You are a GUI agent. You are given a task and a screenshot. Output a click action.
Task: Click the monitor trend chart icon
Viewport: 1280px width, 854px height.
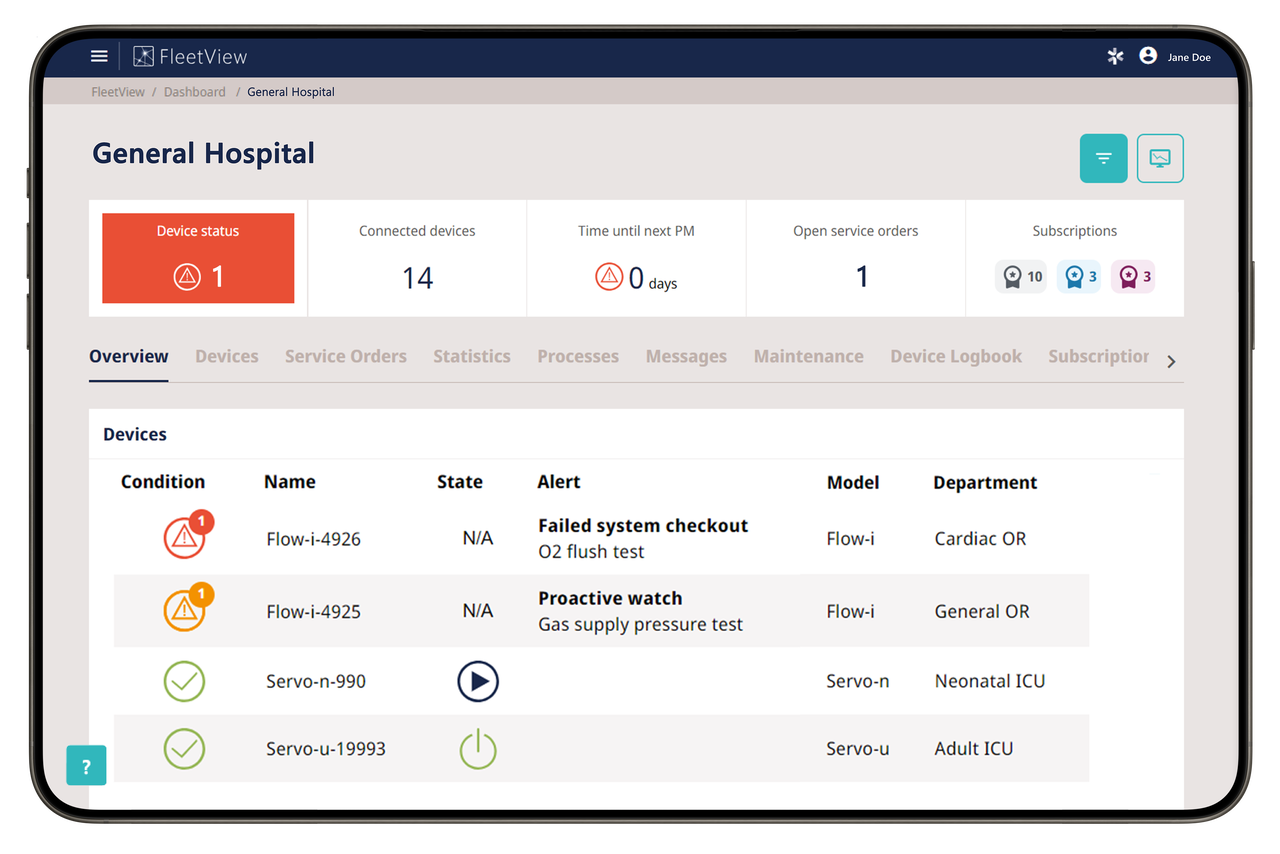[1160, 158]
